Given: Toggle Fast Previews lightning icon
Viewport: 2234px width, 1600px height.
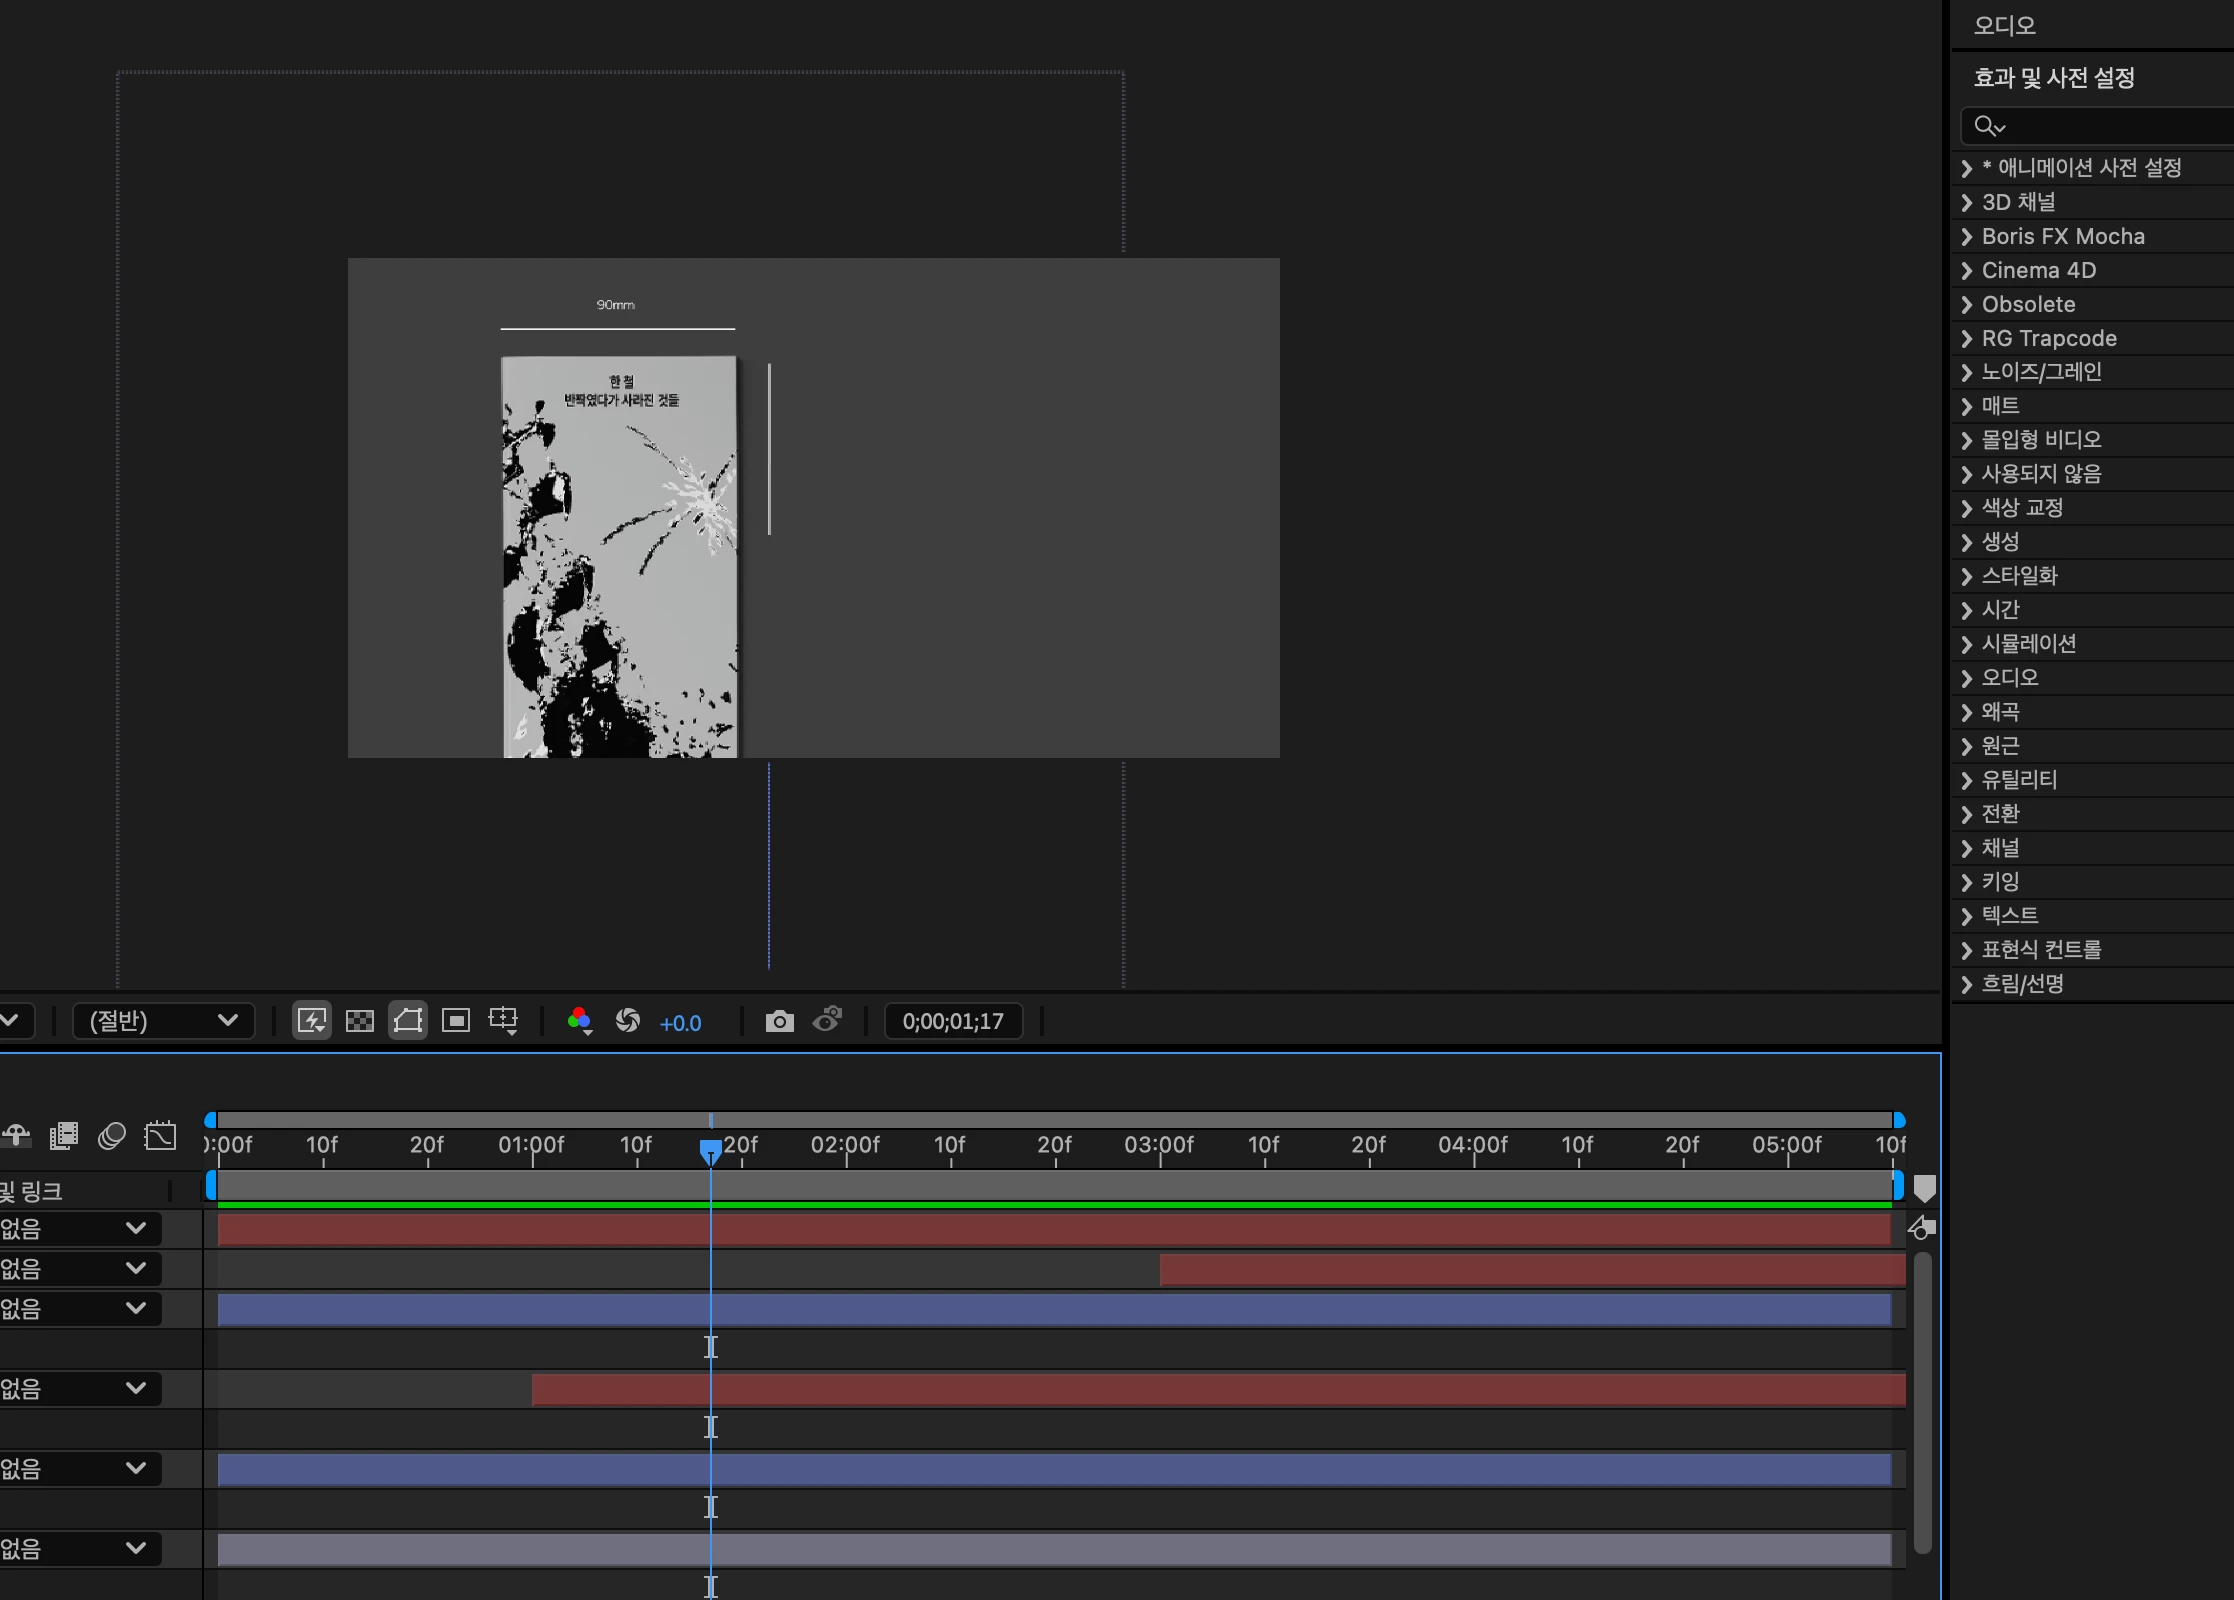Looking at the screenshot, I should [312, 1021].
